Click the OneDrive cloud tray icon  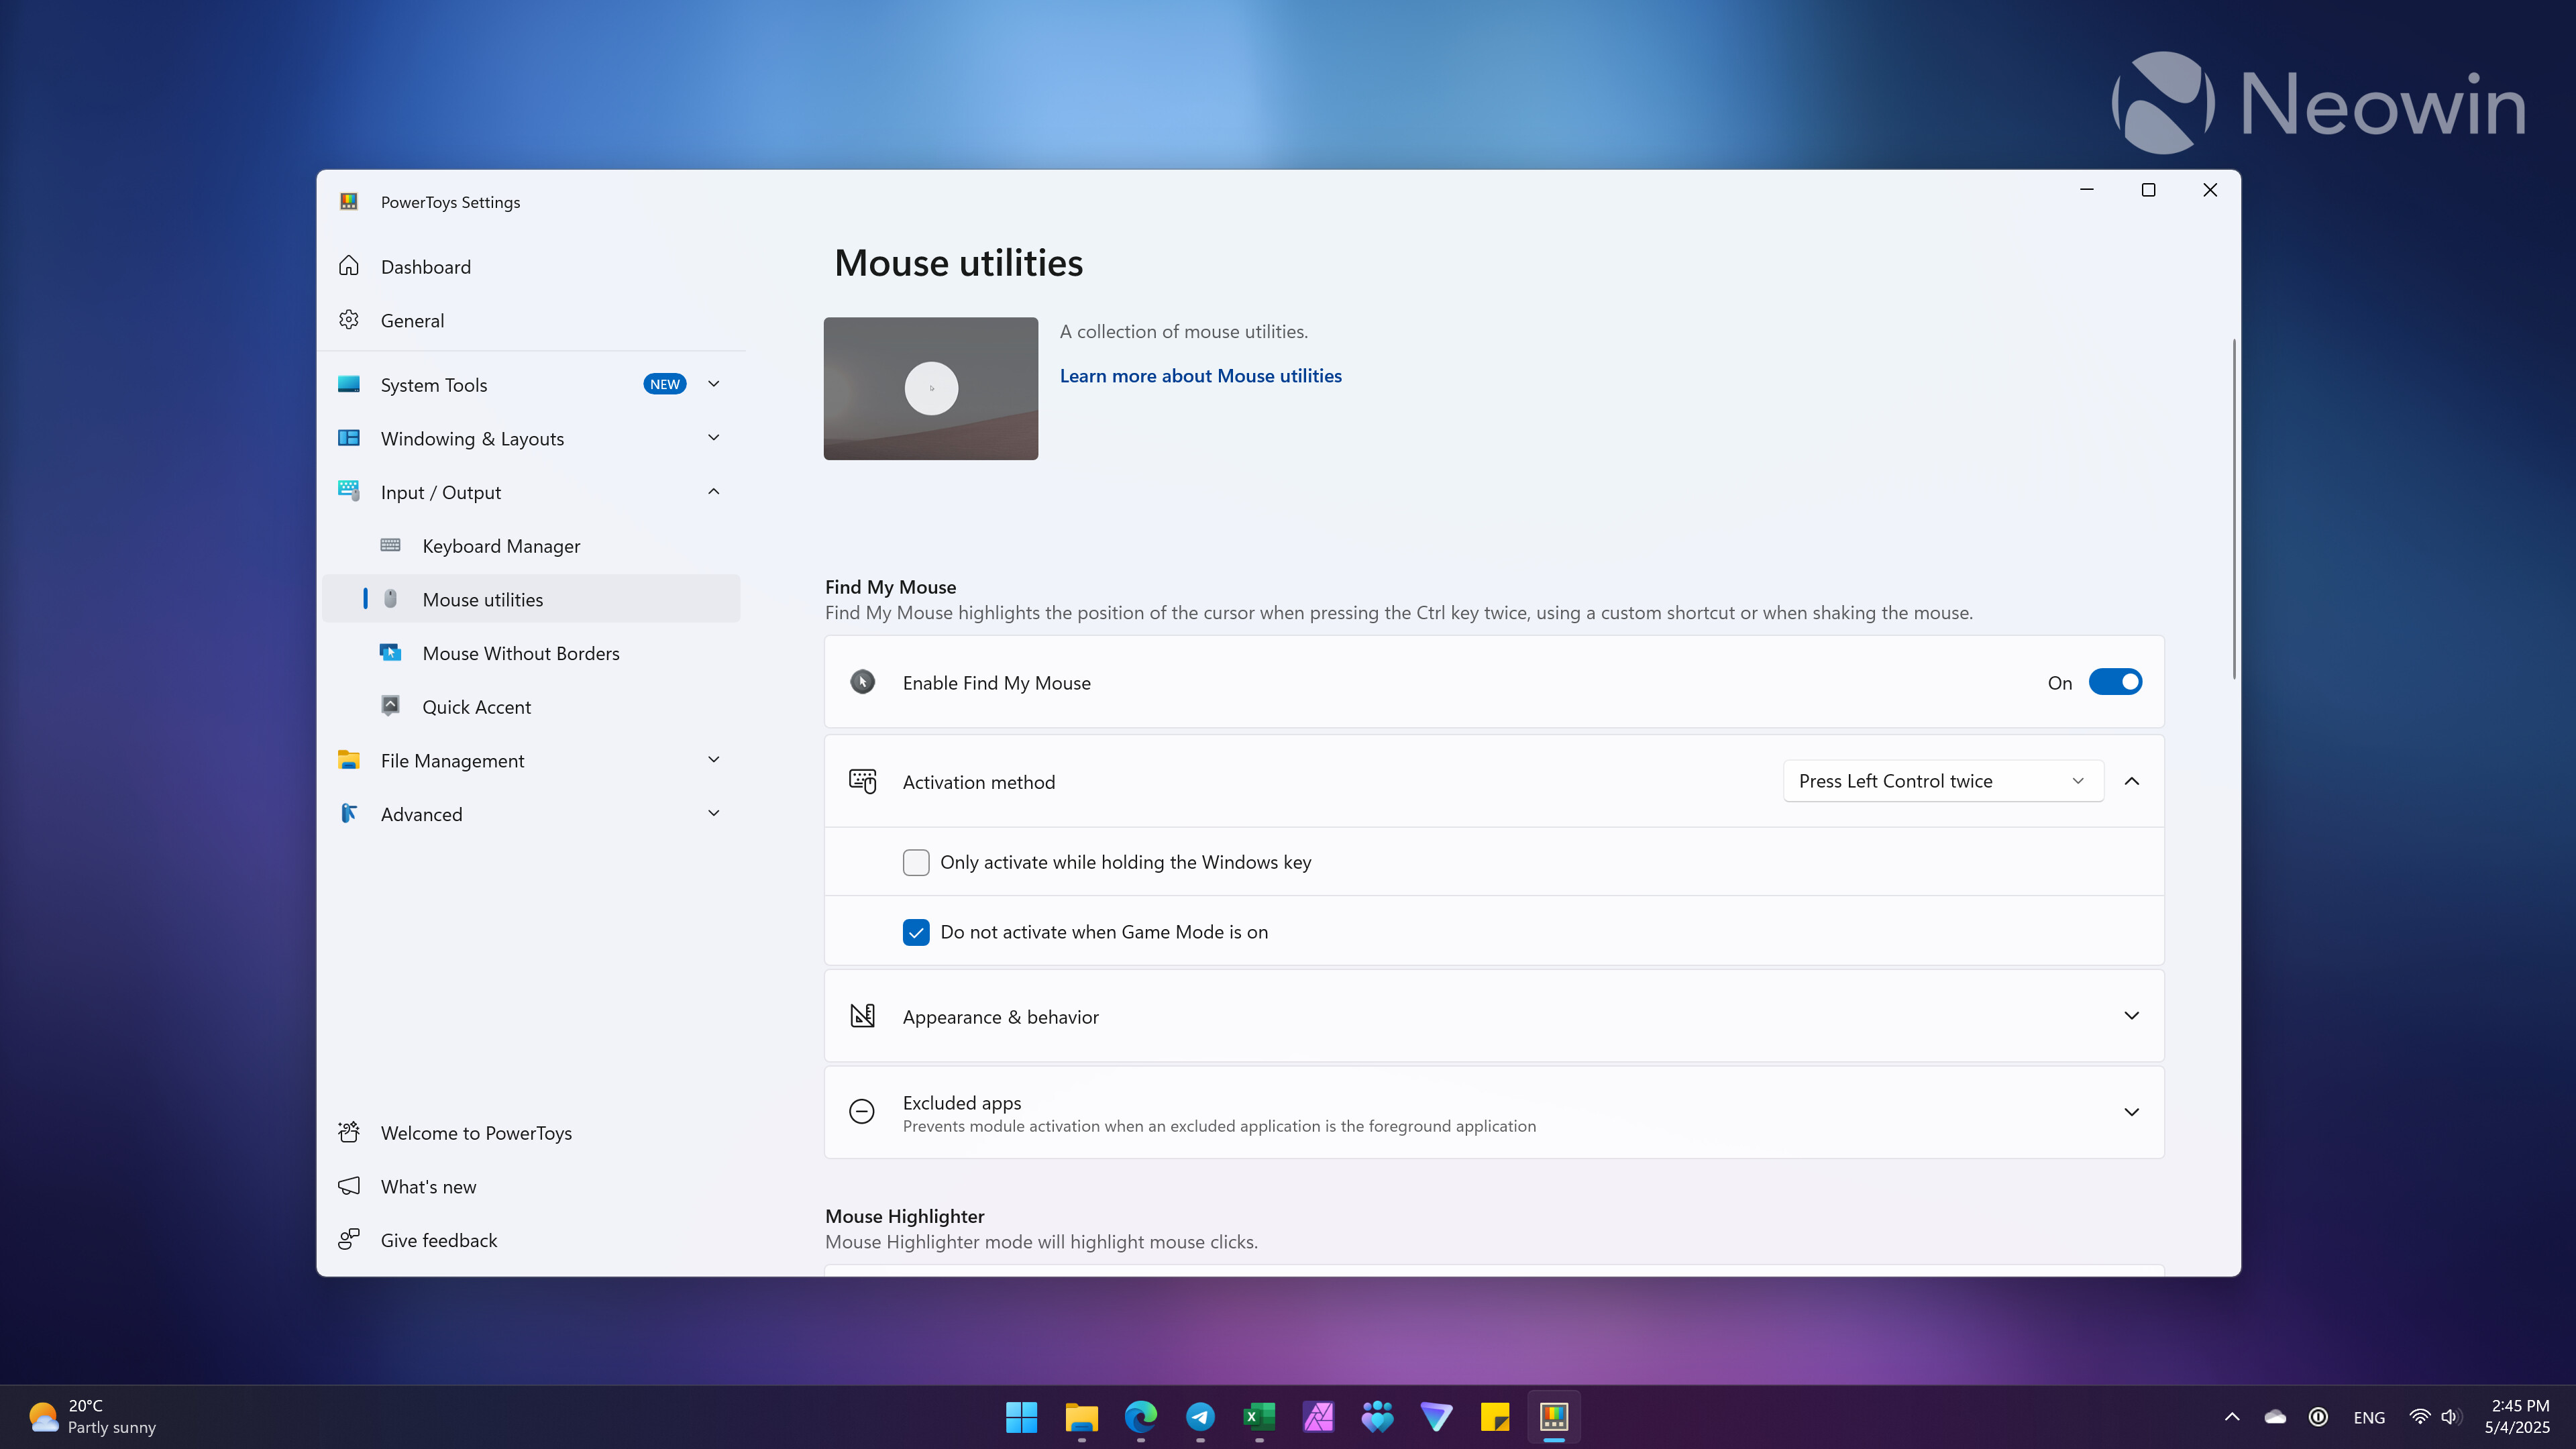click(2275, 1417)
